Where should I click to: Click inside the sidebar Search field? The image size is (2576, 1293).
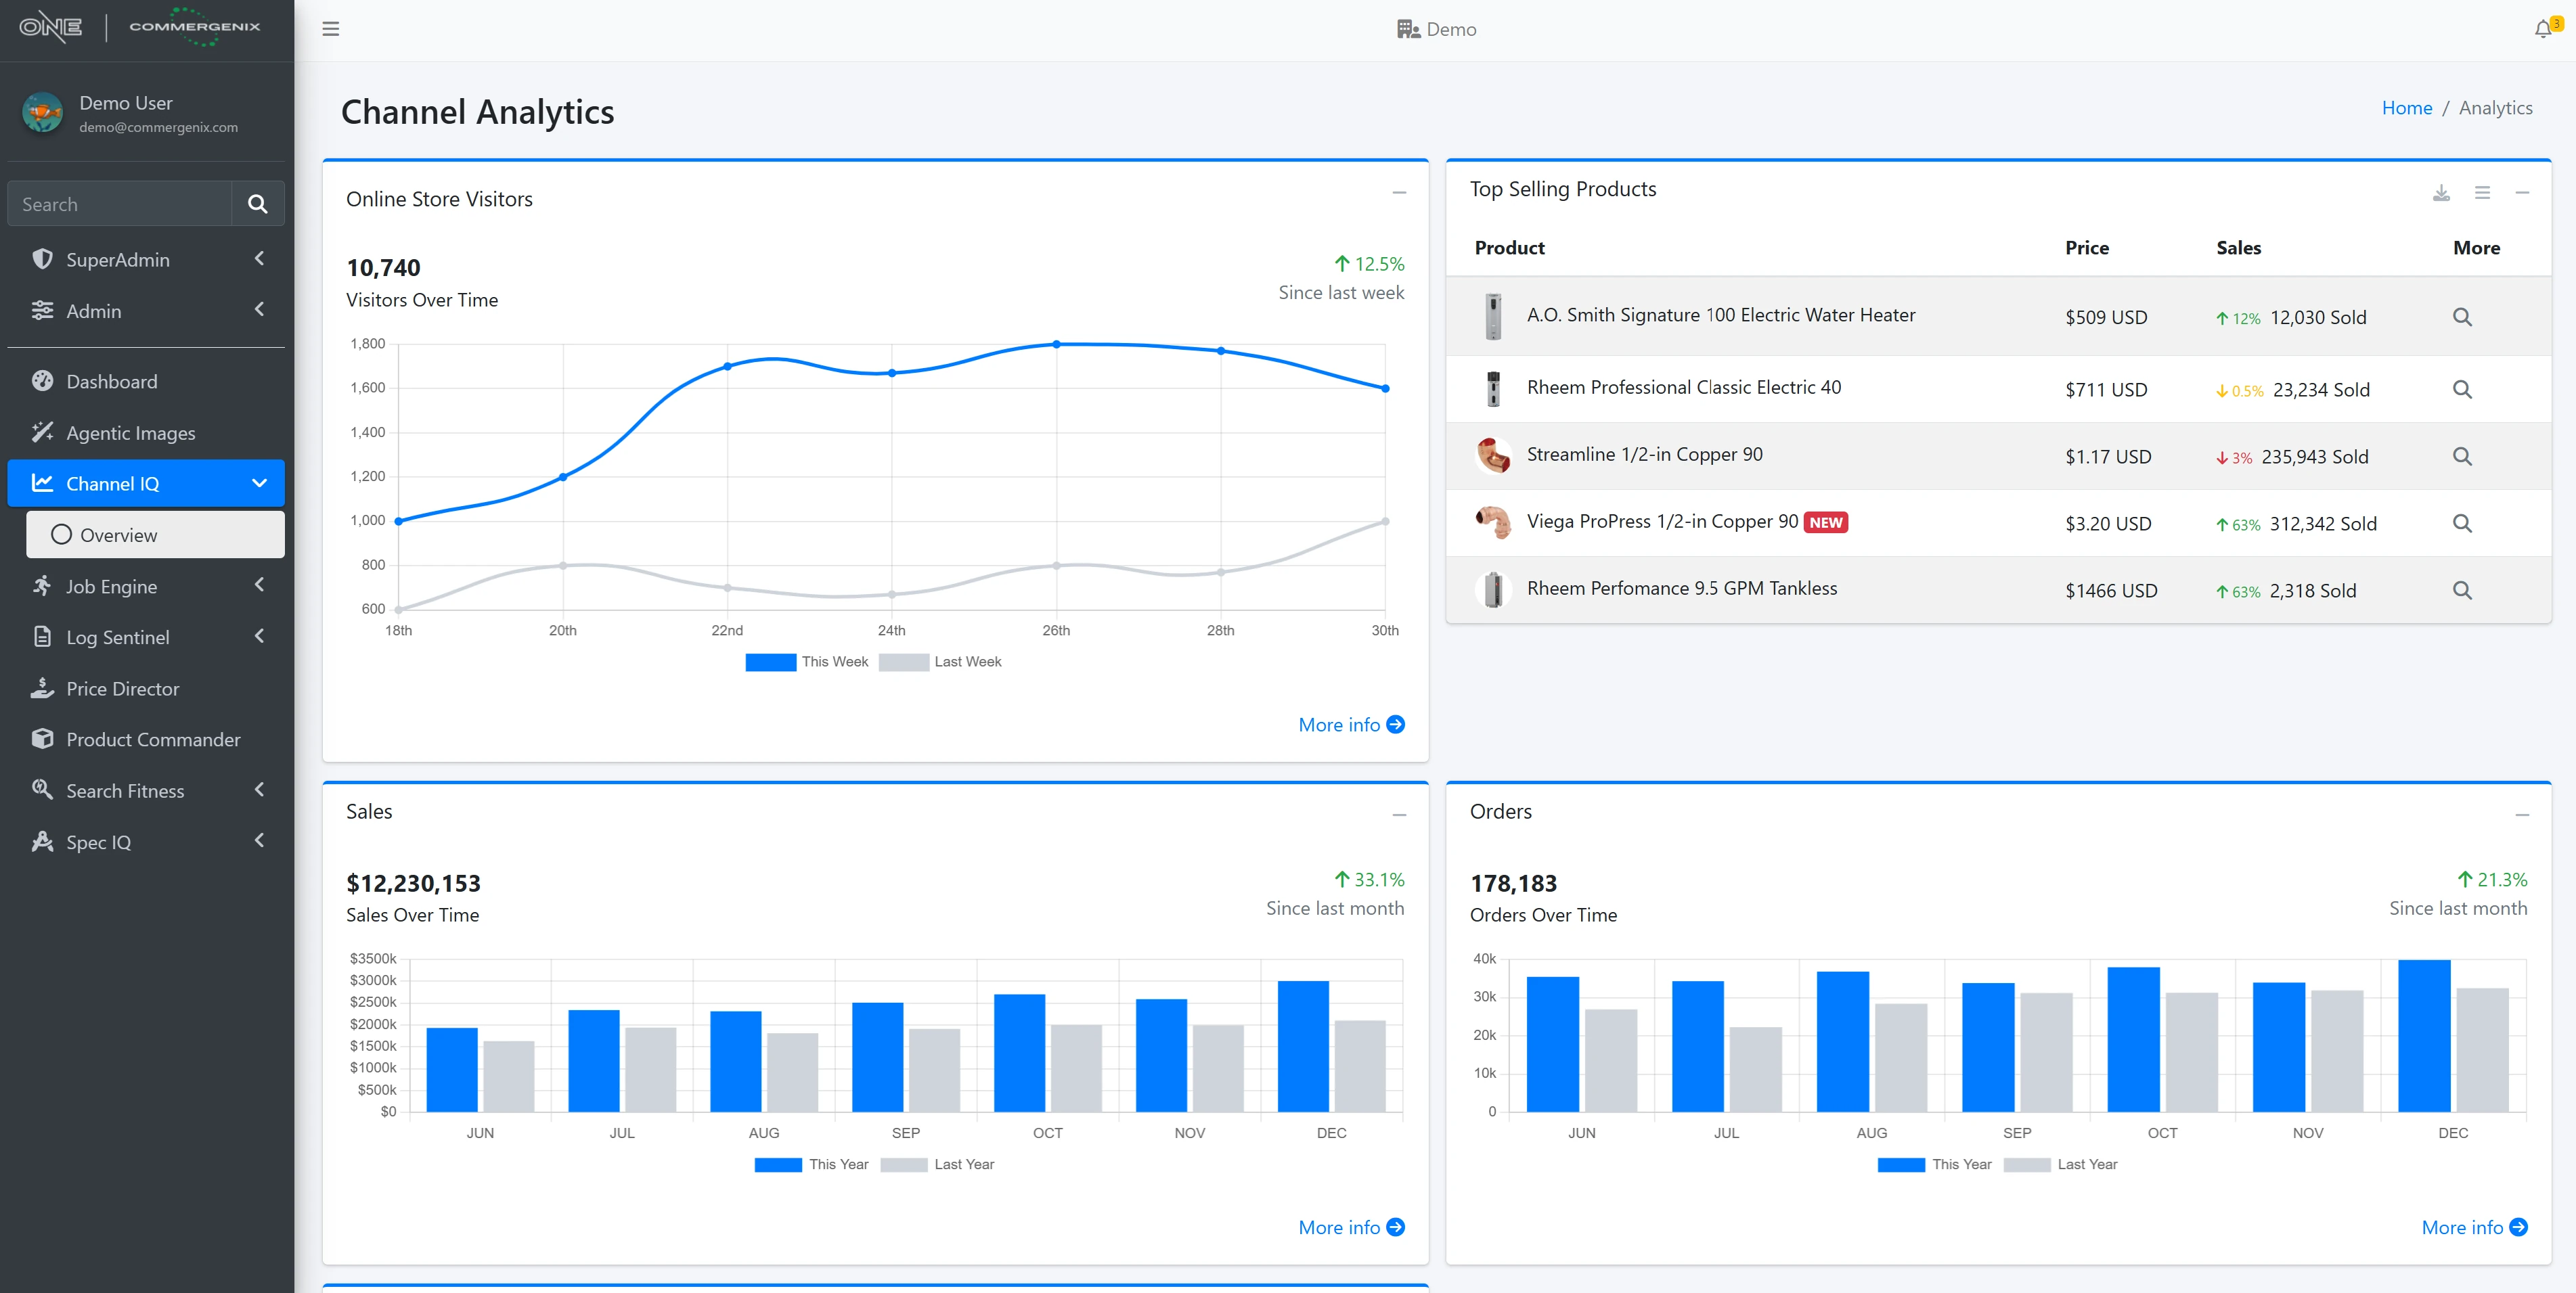pos(119,204)
